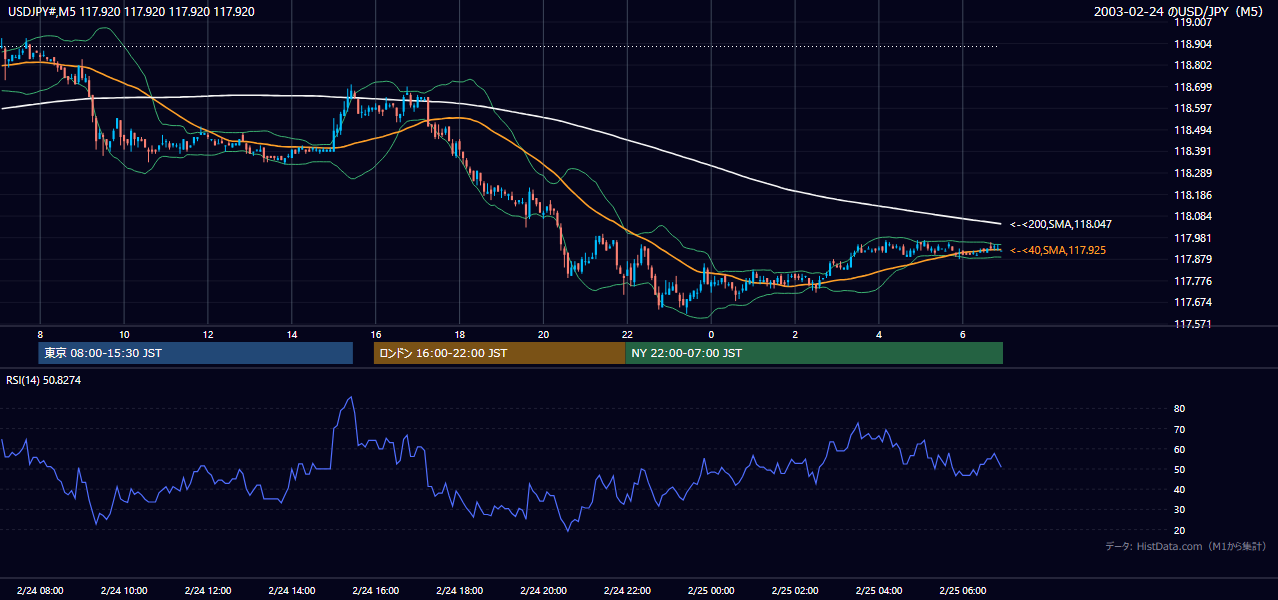The image size is (1278, 600).
Task: Click the 2/24 16:00 time axis label
Action: (376, 591)
